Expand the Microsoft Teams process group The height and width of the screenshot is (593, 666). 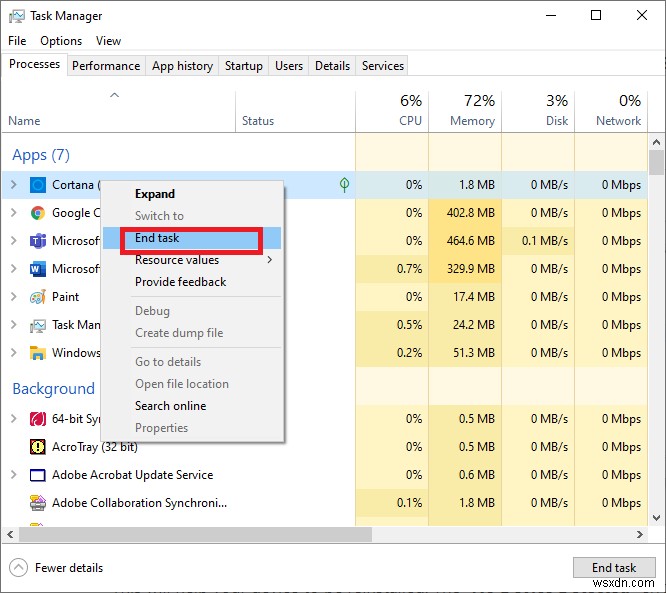14,240
